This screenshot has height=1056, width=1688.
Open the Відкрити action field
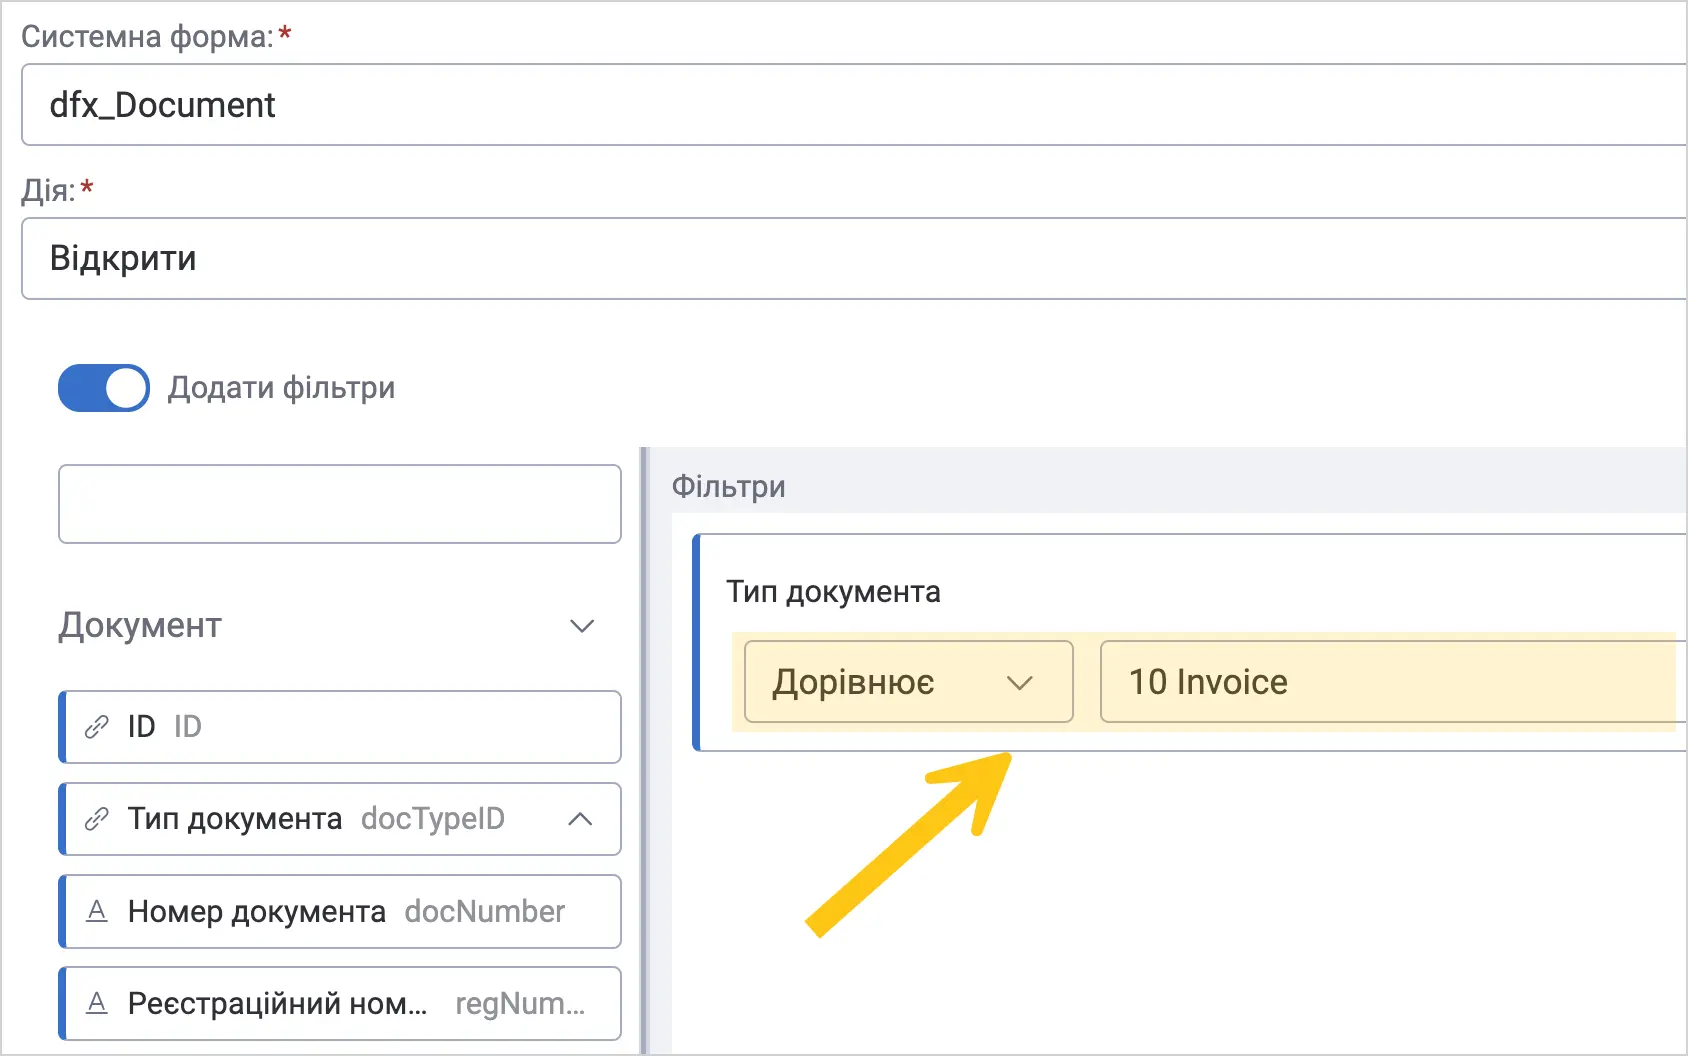(x=854, y=259)
